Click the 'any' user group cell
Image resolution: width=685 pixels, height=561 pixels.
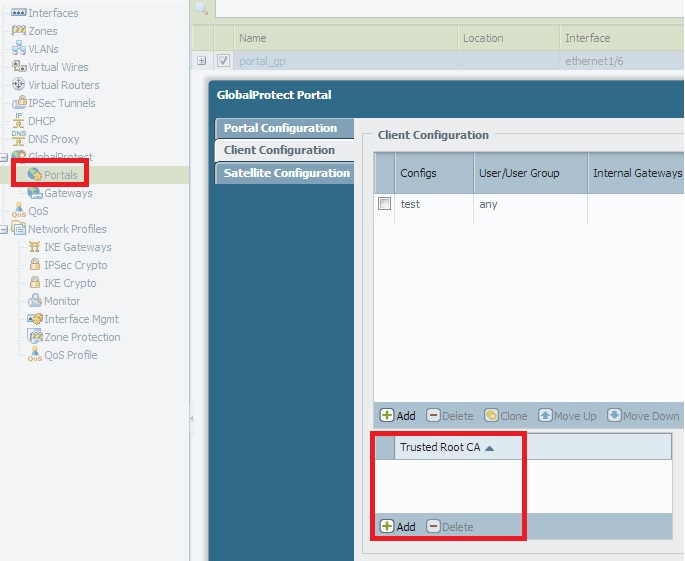point(488,204)
